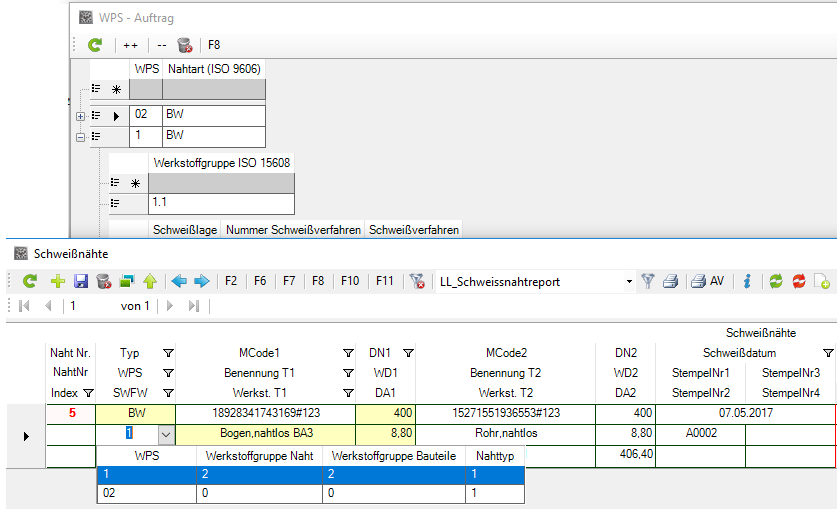Open the Typ column filter

click(168, 353)
